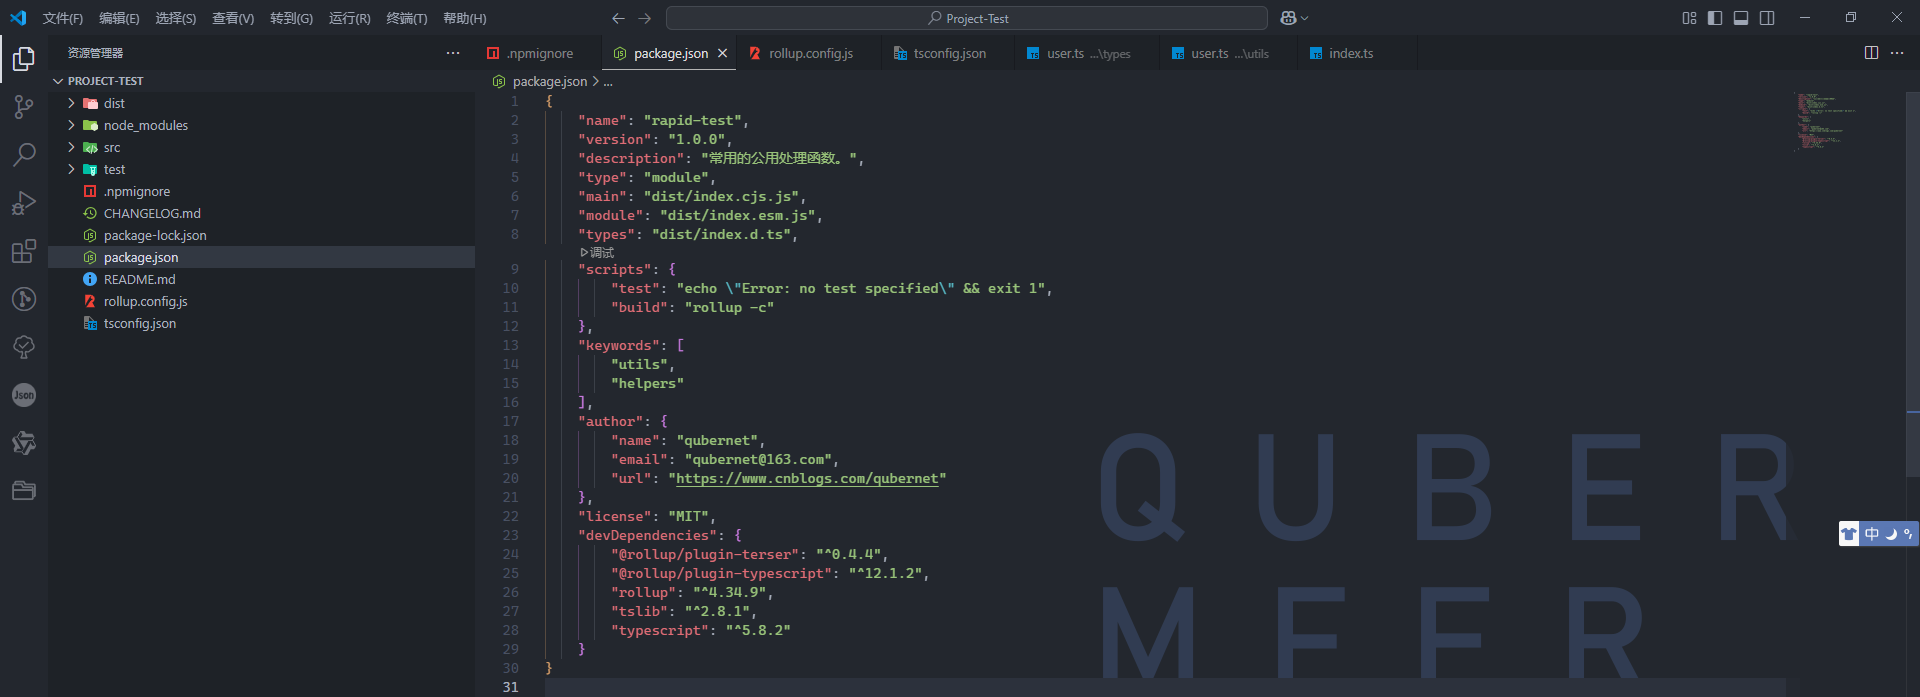Open the 帮助(H) menu
1920x697 pixels.
465,18
